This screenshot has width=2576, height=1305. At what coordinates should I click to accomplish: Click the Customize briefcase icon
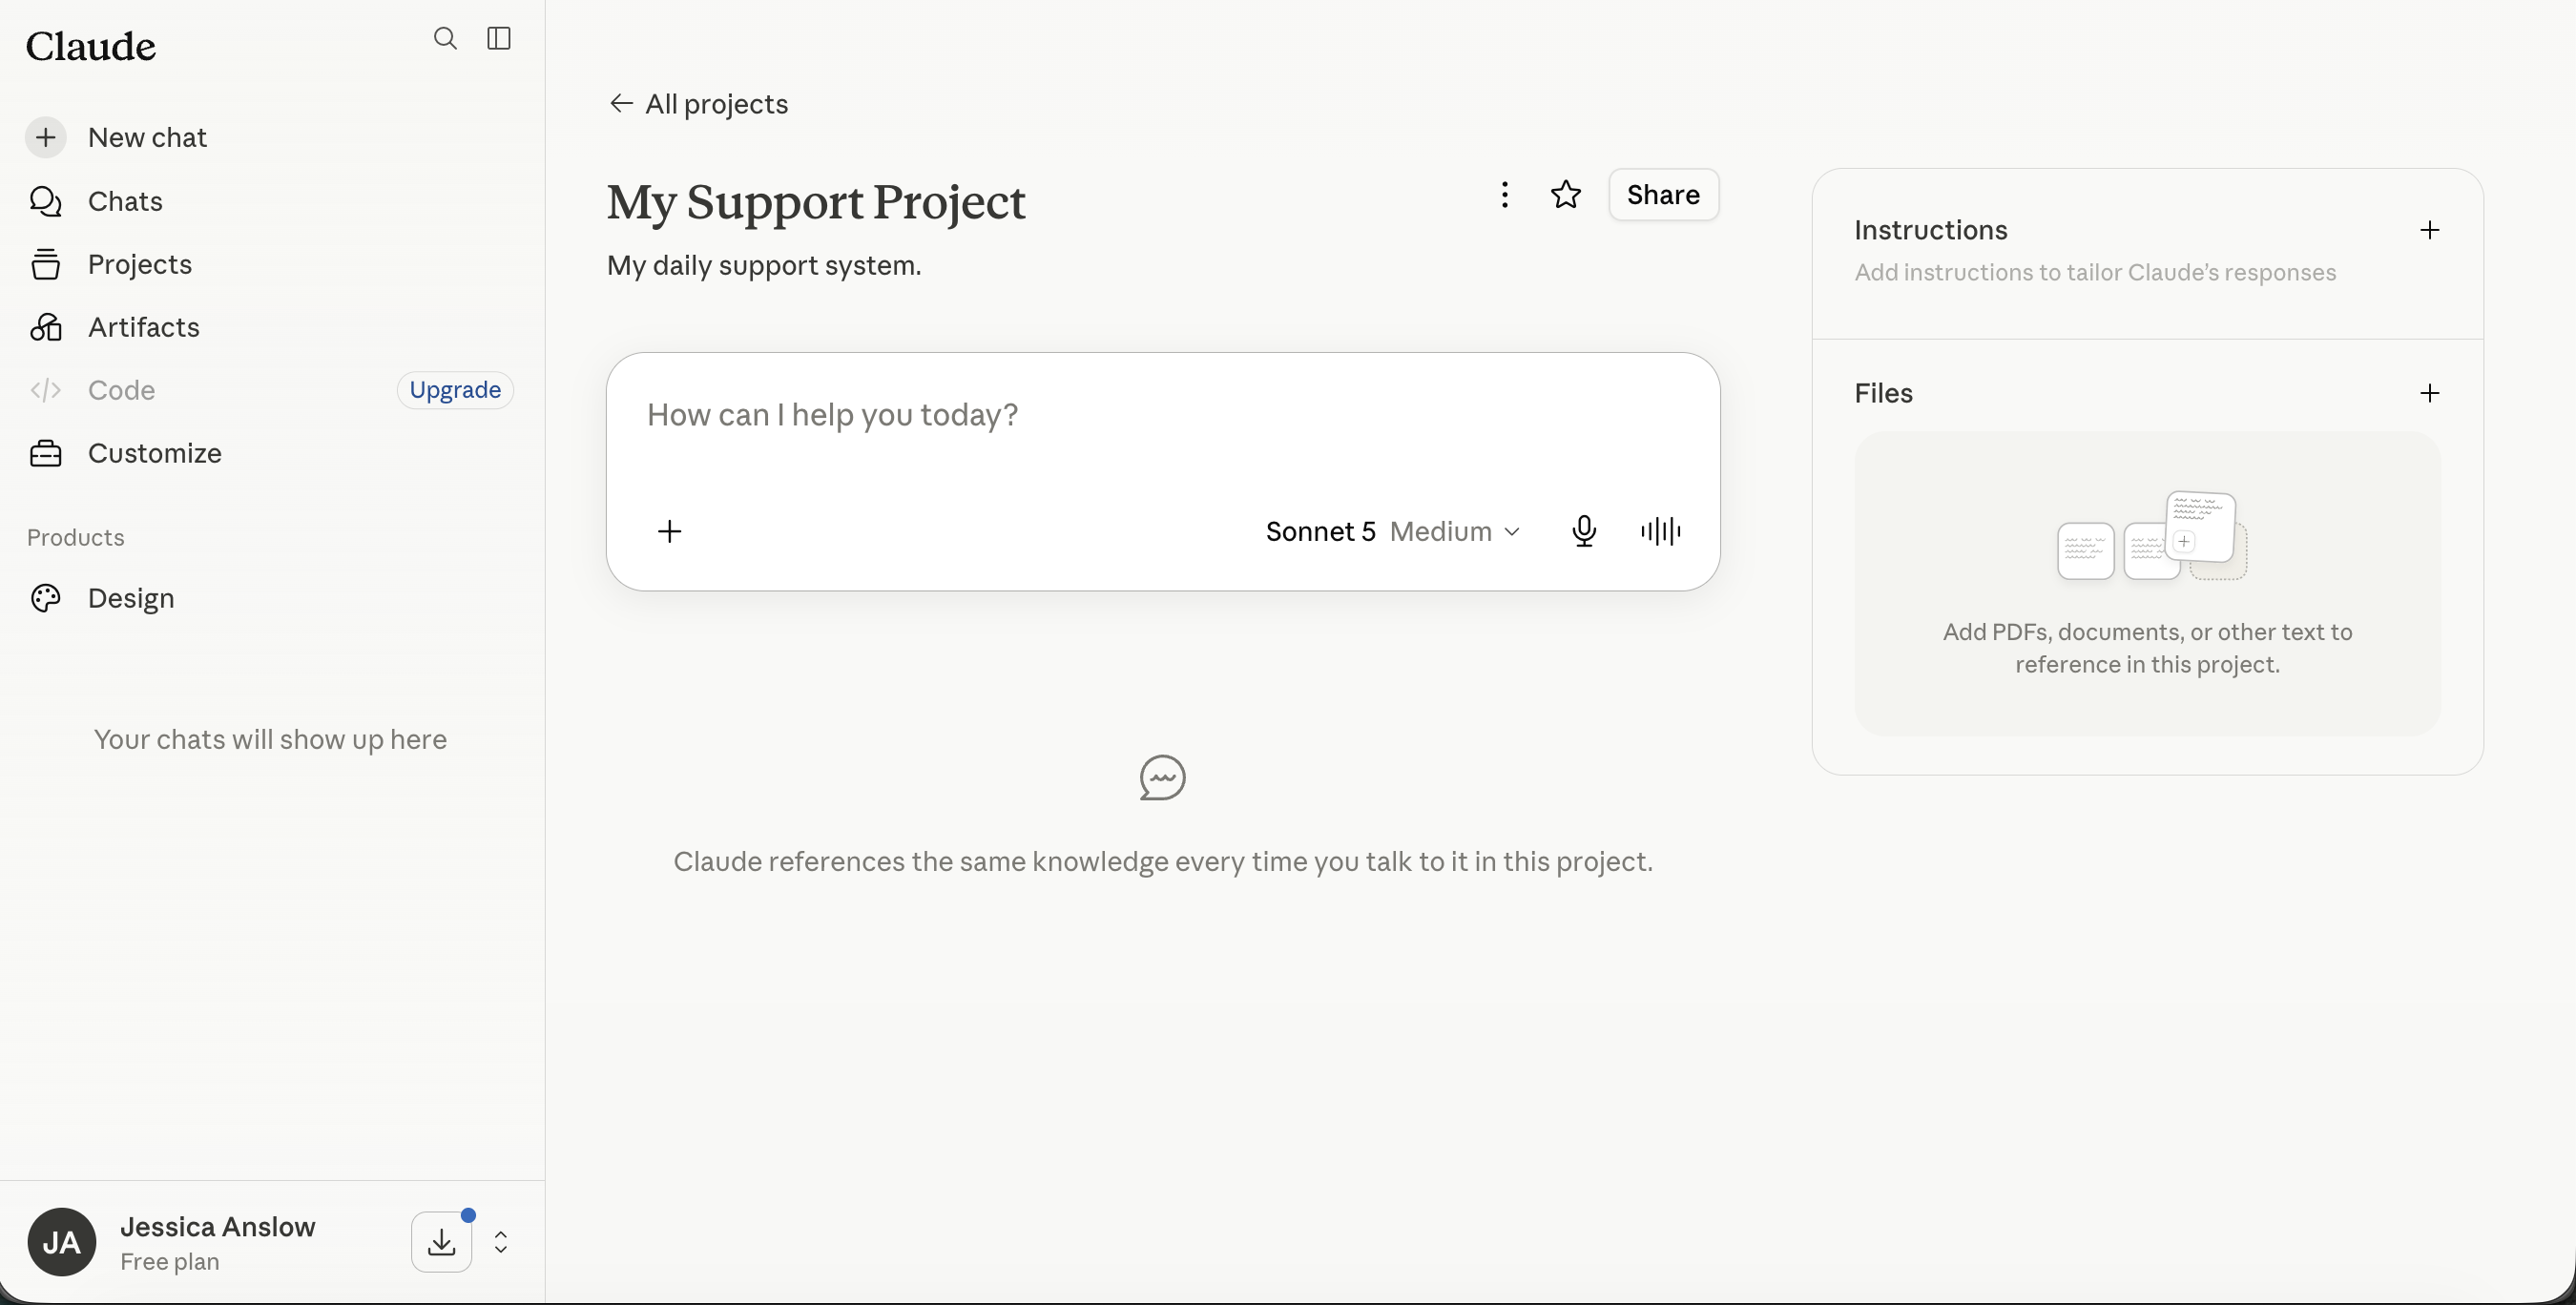46,453
